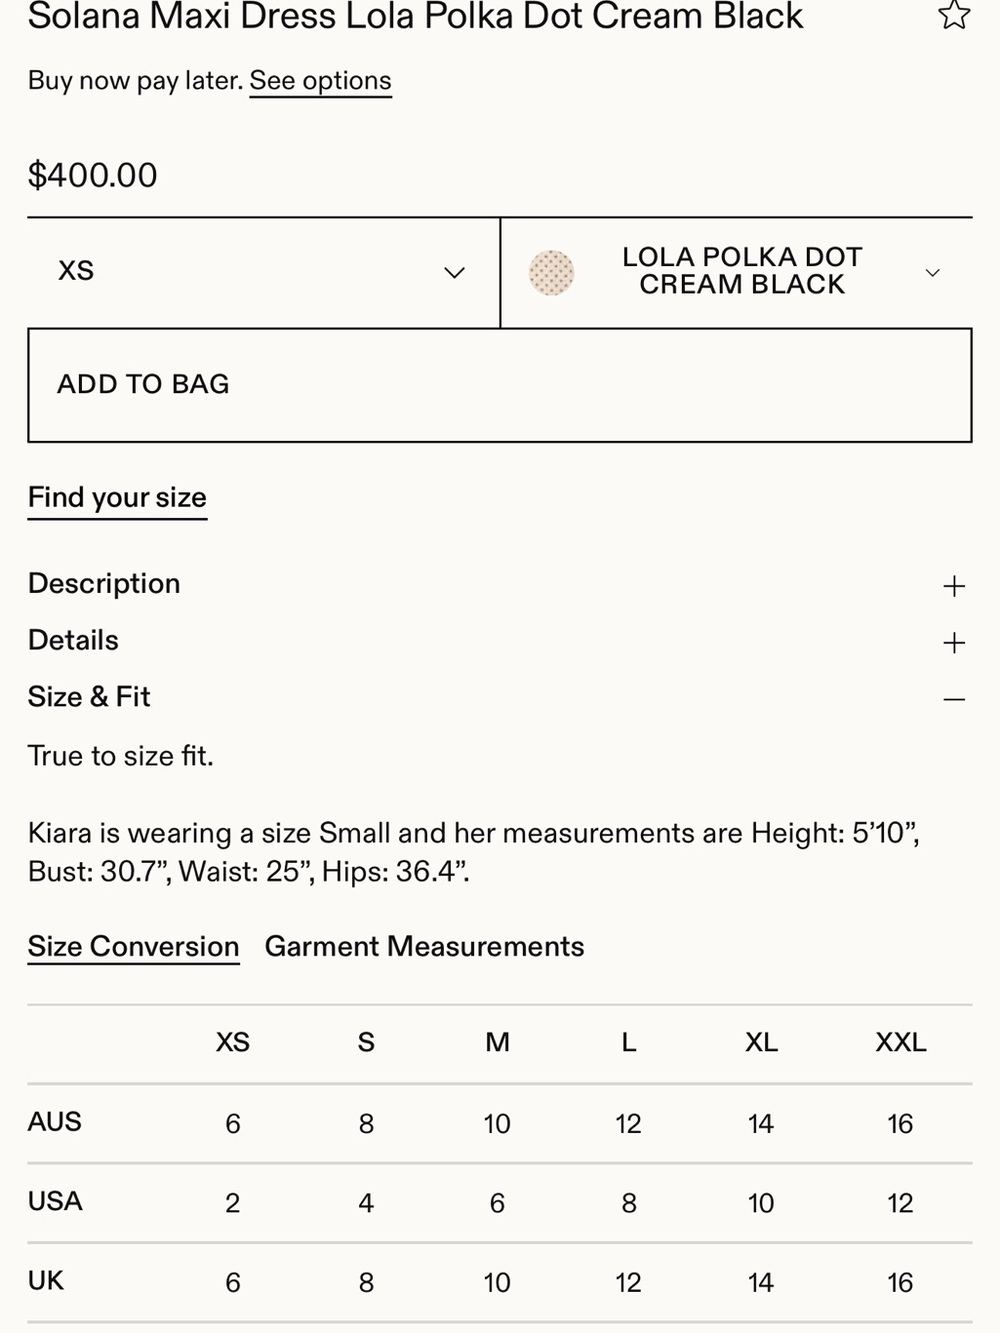This screenshot has width=1000, height=1333.
Task: Add product to wishlist with star icon
Action: [954, 15]
